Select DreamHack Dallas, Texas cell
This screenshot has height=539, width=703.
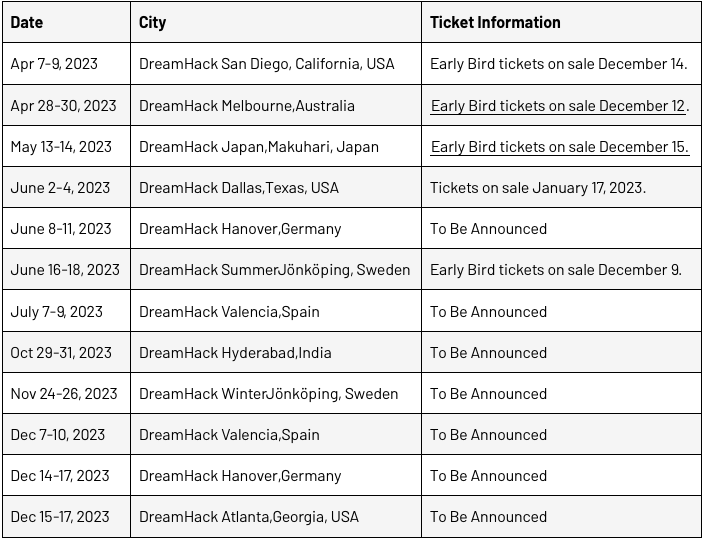(x=276, y=187)
